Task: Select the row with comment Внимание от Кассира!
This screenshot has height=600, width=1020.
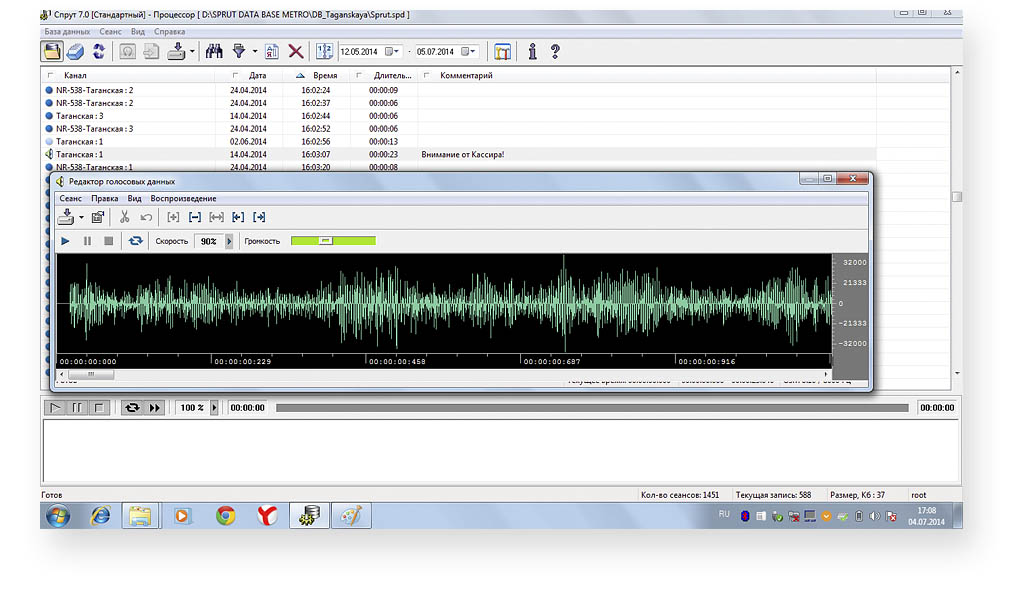Action: (460, 155)
